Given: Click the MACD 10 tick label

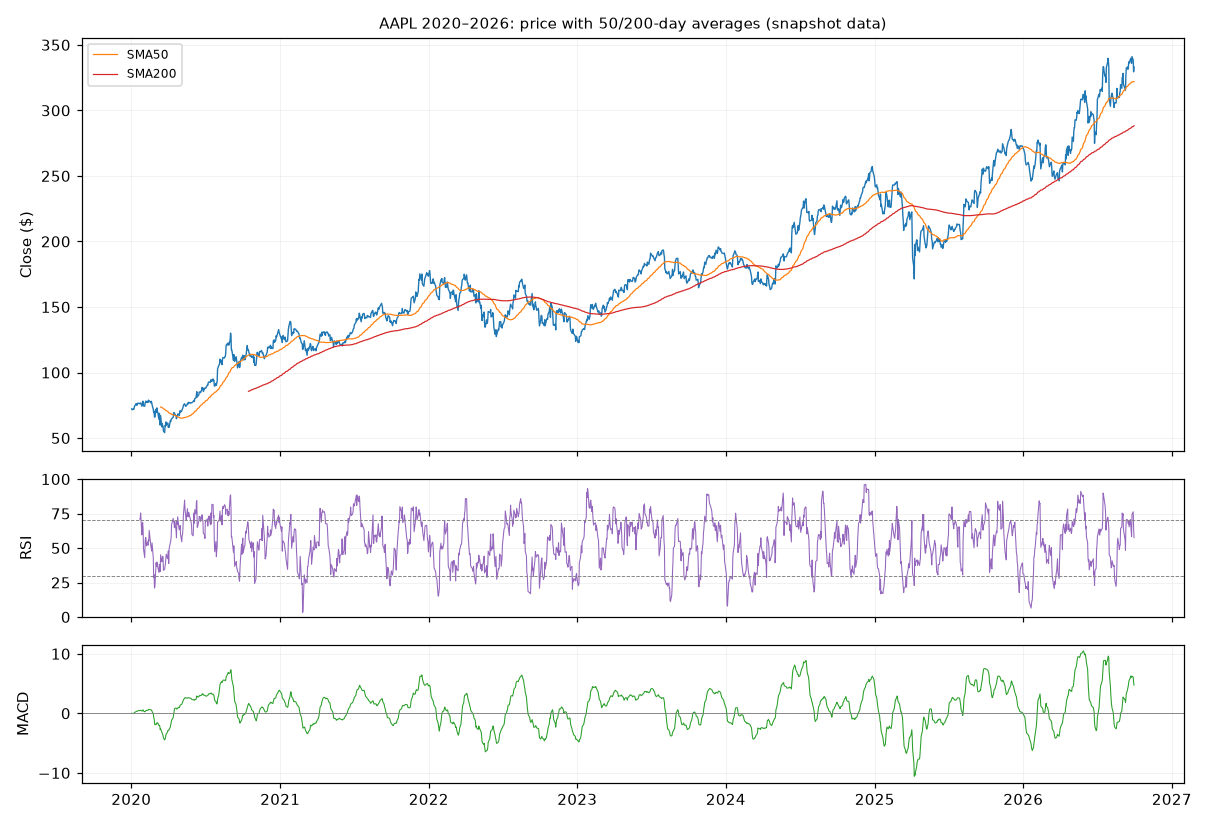Looking at the screenshot, I should coord(61,654).
